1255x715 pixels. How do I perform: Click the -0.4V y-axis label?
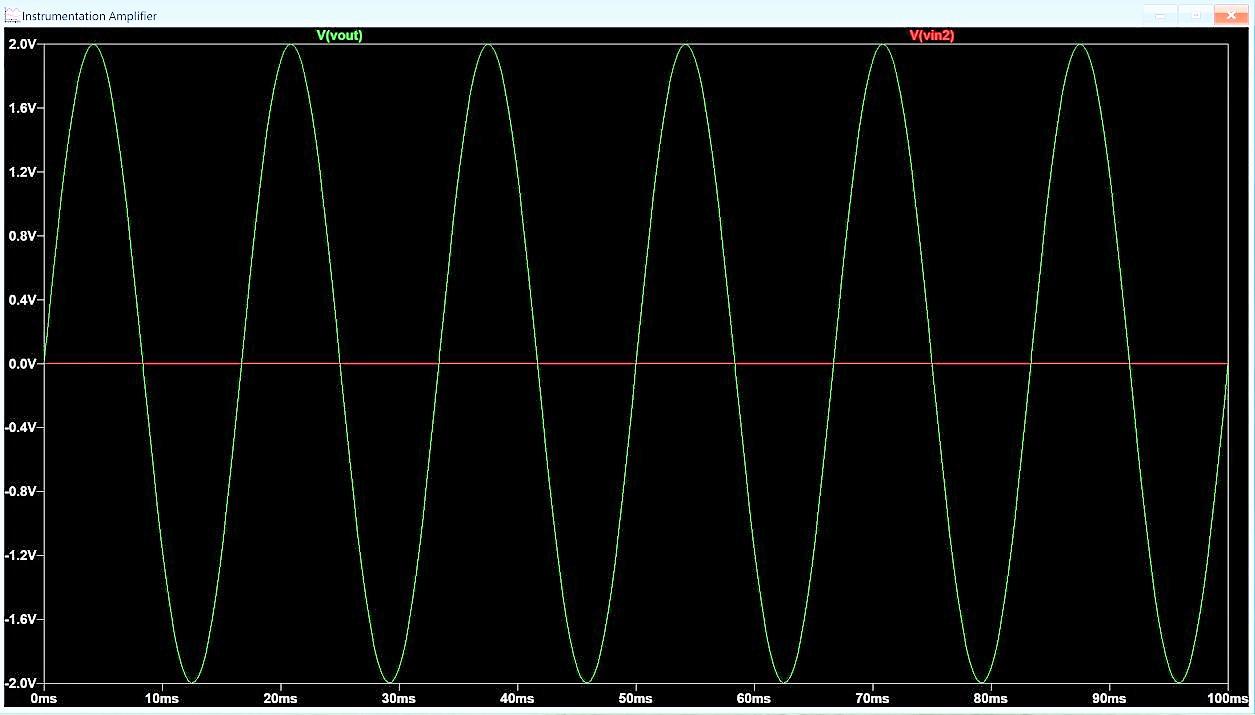20,428
